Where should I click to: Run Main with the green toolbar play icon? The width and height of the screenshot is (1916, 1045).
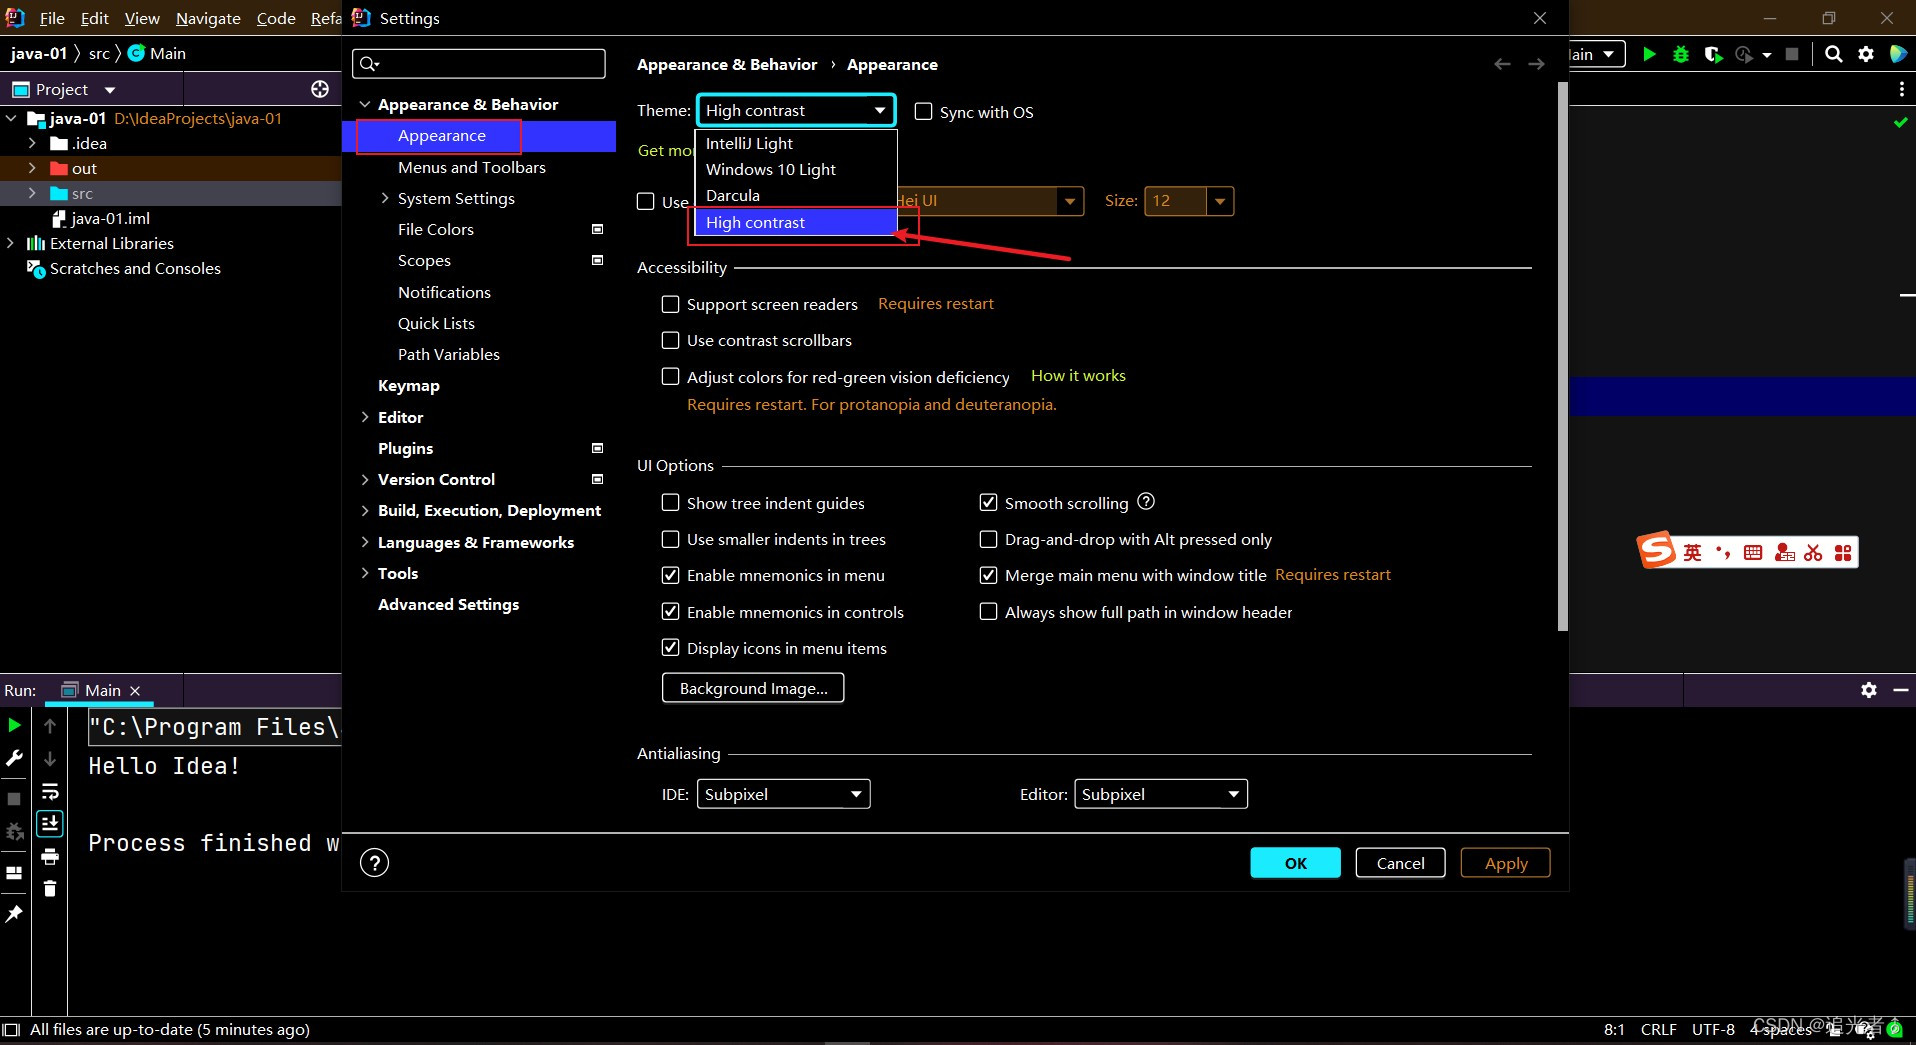click(x=1649, y=54)
